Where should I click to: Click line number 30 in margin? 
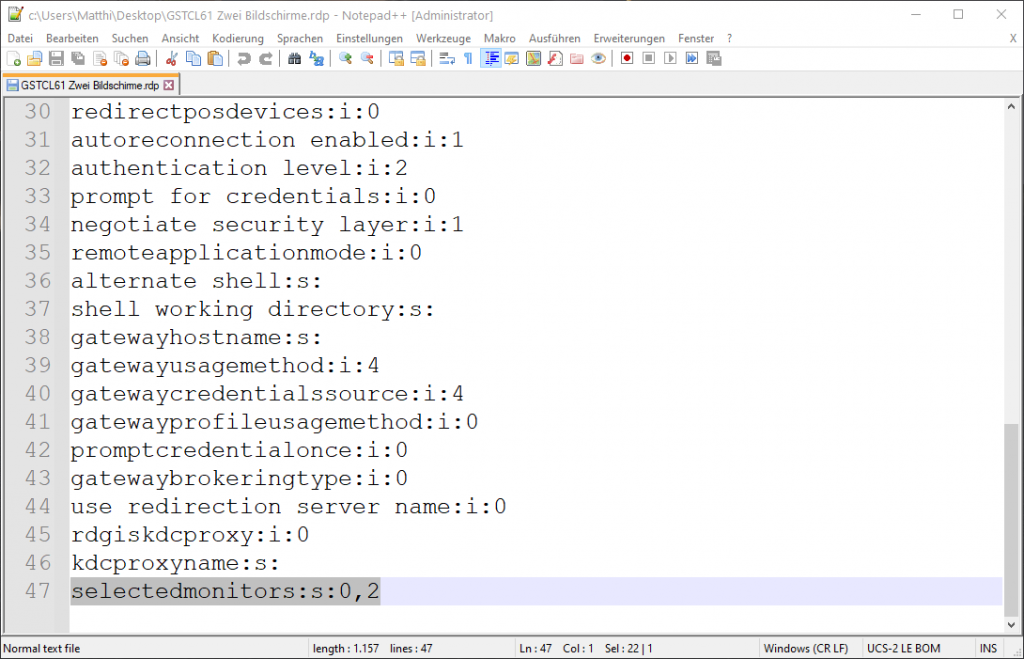(x=37, y=112)
